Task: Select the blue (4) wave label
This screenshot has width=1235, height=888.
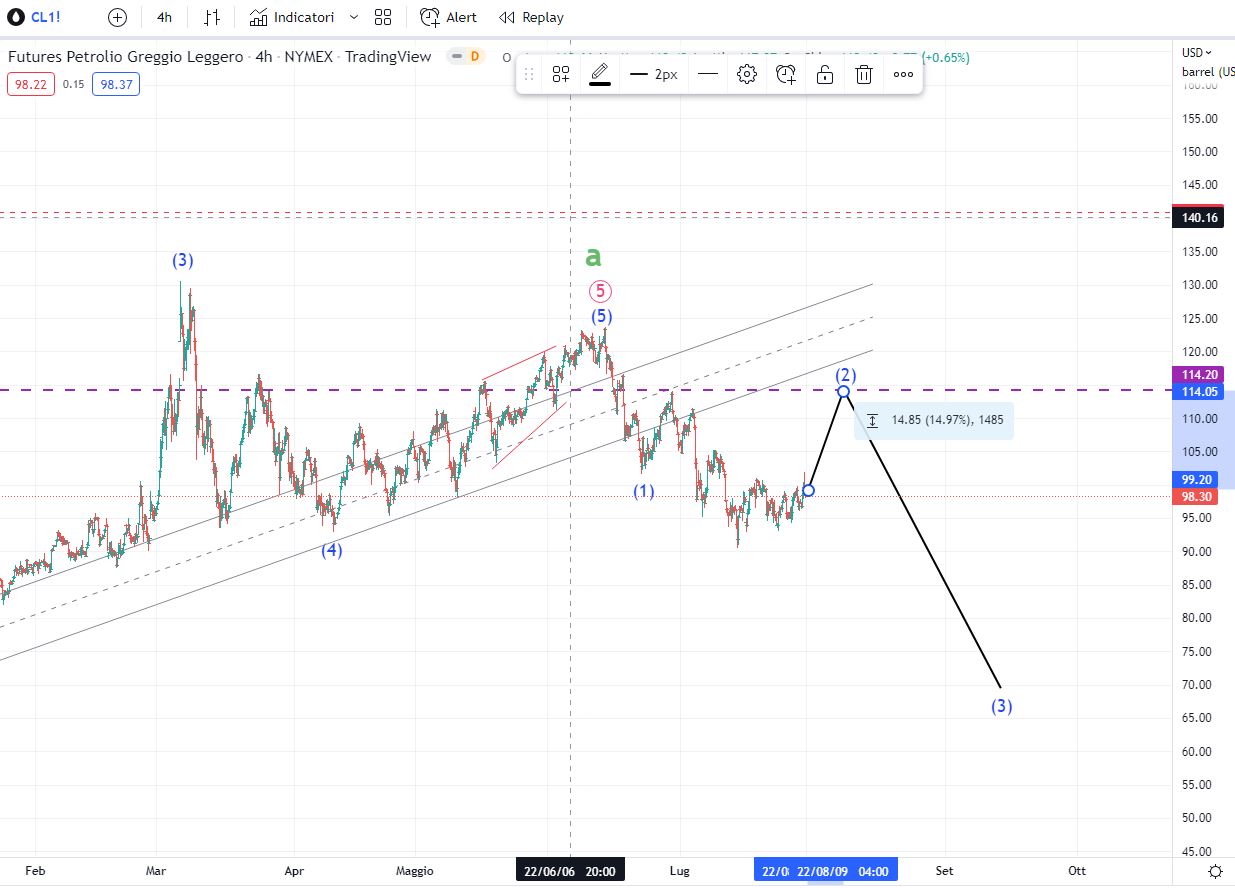Action: pyautogui.click(x=332, y=550)
